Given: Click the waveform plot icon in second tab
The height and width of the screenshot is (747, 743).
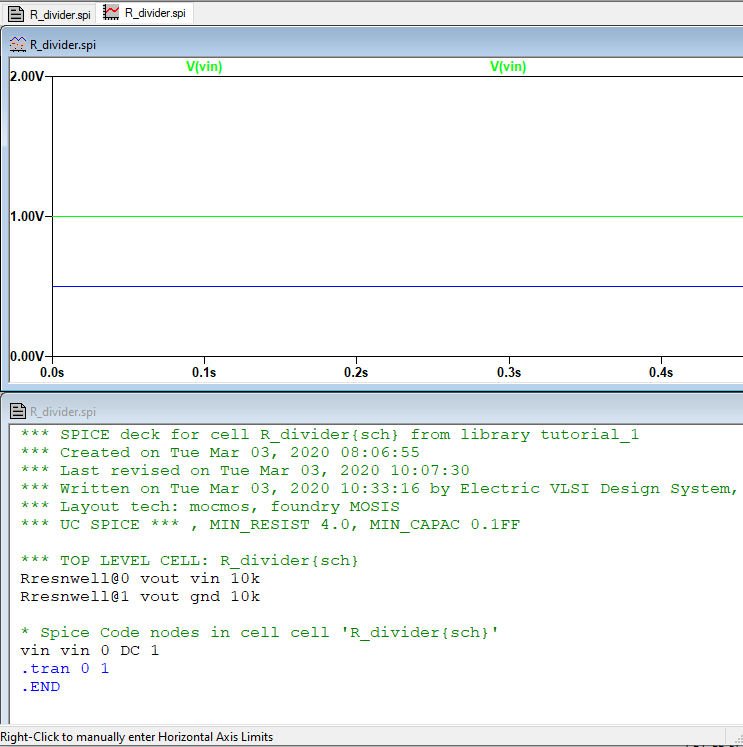Looking at the screenshot, I should tap(111, 14).
